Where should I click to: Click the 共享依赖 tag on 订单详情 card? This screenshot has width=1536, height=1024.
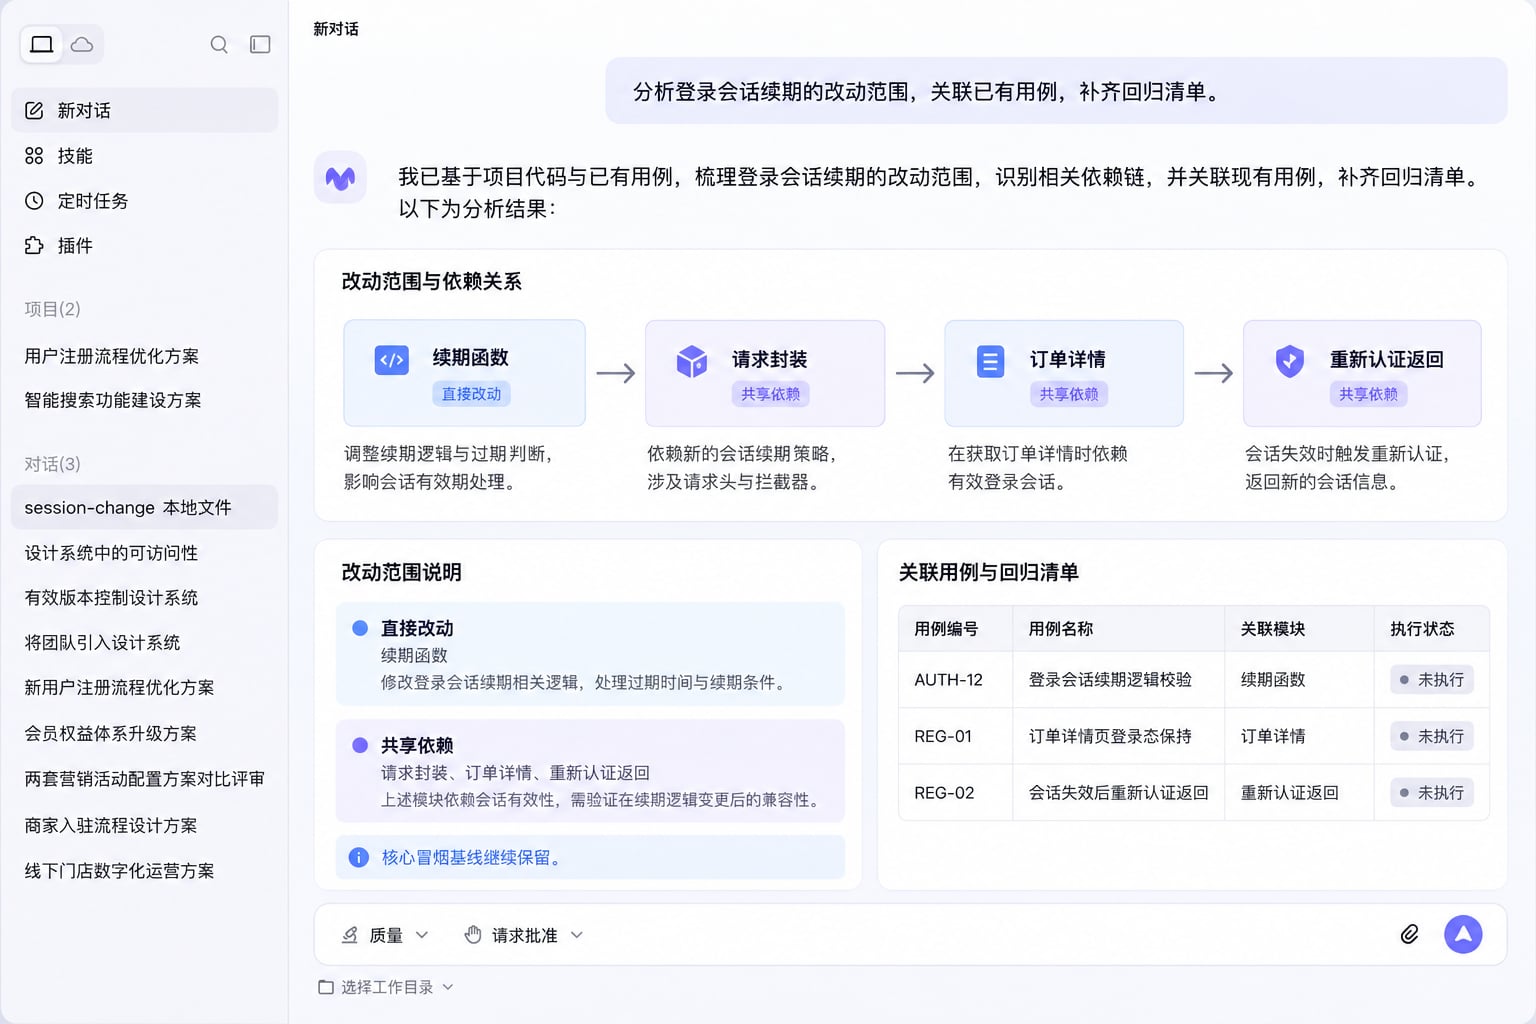pos(1069,394)
